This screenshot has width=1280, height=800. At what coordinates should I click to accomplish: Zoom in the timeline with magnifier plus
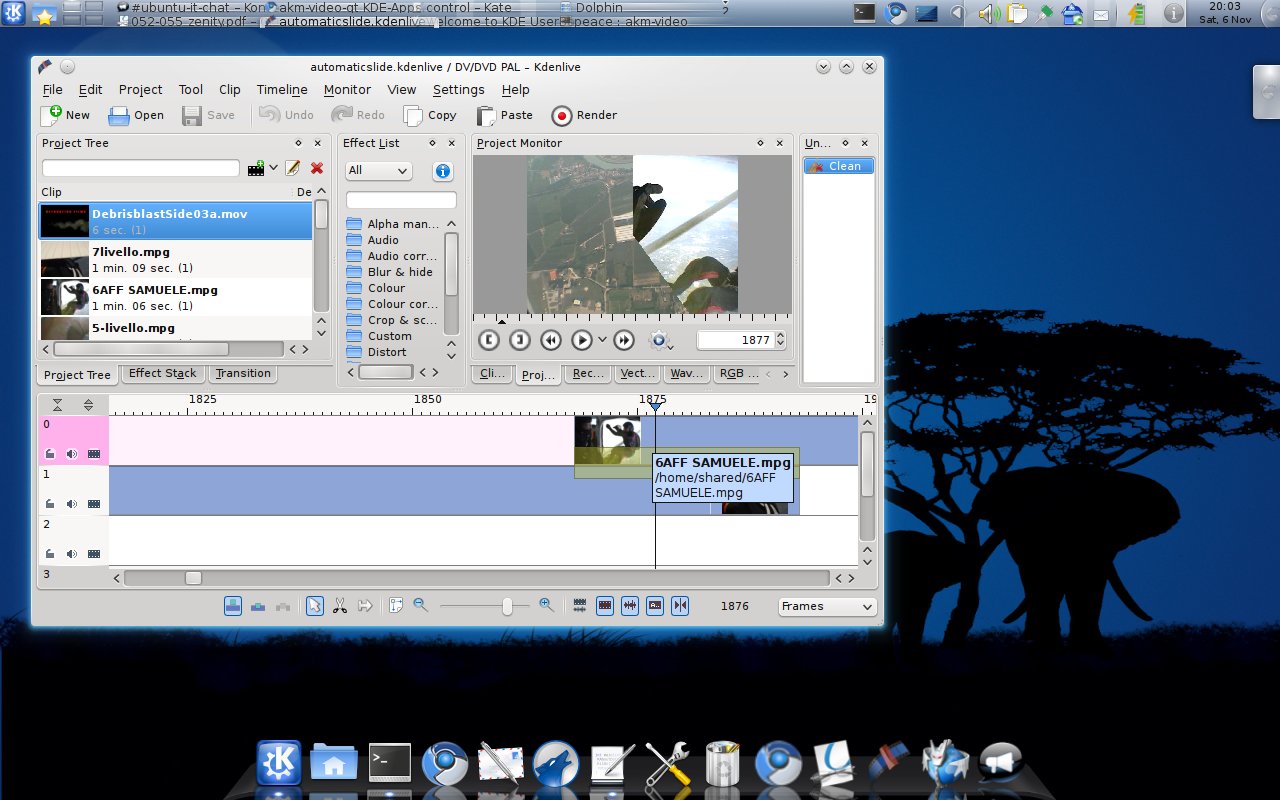pyautogui.click(x=546, y=605)
